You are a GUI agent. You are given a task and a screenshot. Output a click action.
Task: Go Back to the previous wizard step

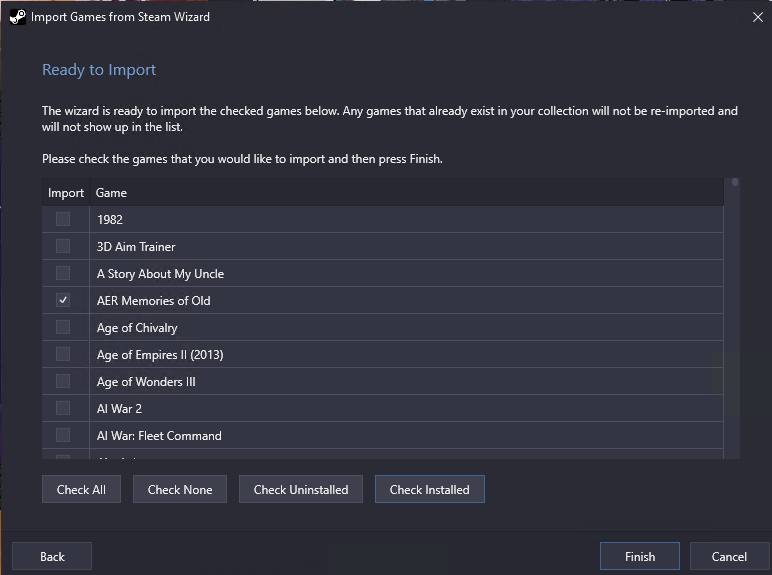pyautogui.click(x=52, y=556)
